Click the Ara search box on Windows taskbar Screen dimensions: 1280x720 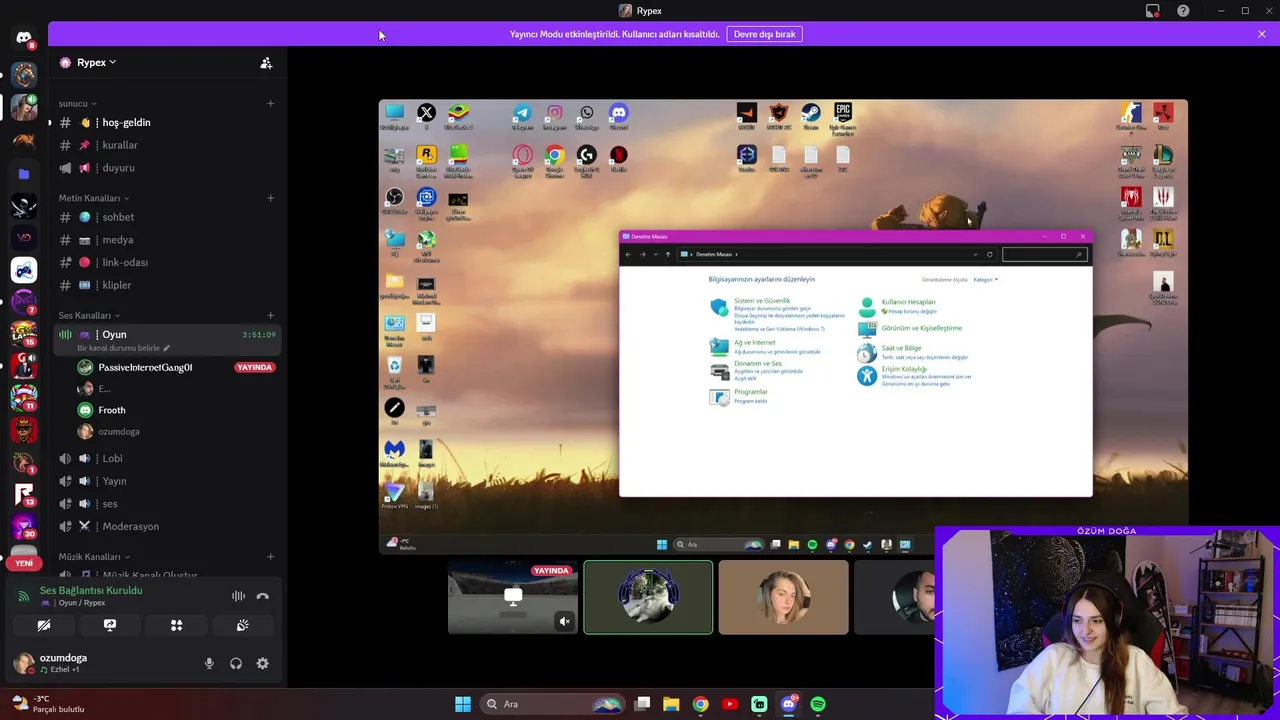(552, 704)
